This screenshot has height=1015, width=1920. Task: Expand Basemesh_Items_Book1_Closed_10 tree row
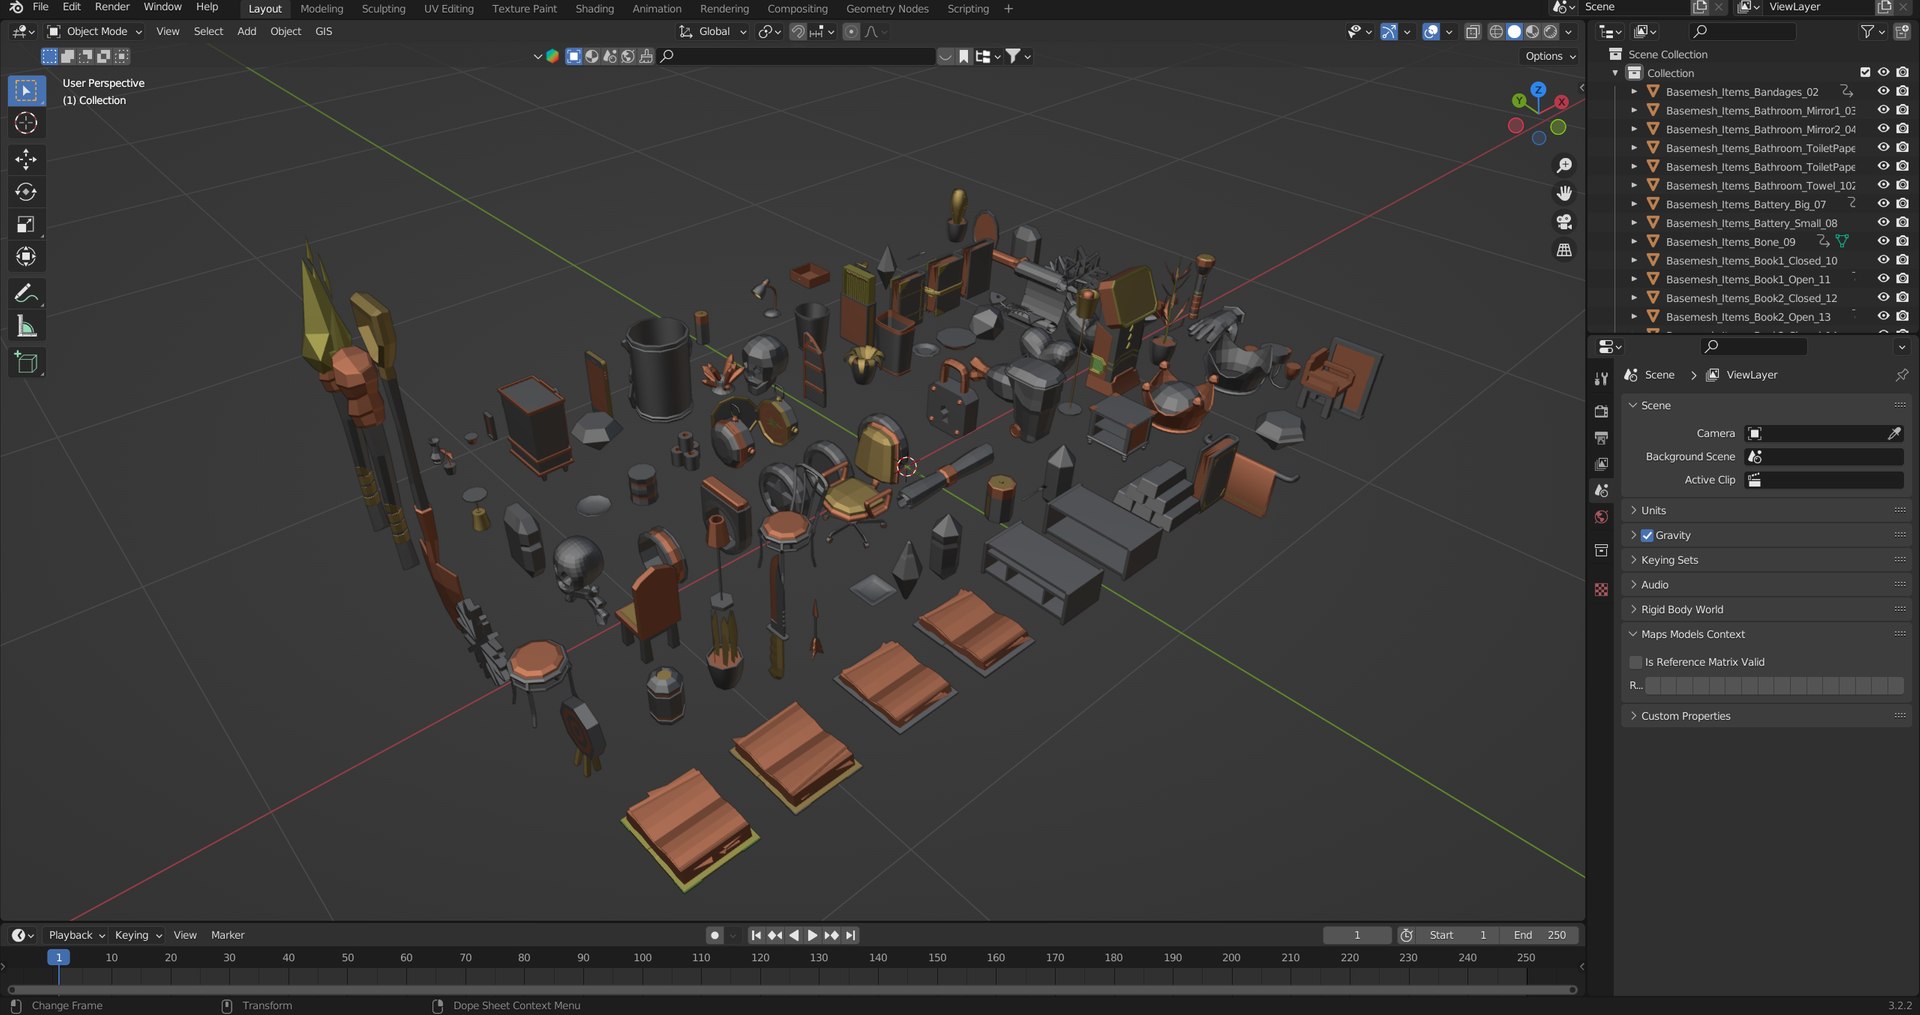click(x=1634, y=260)
